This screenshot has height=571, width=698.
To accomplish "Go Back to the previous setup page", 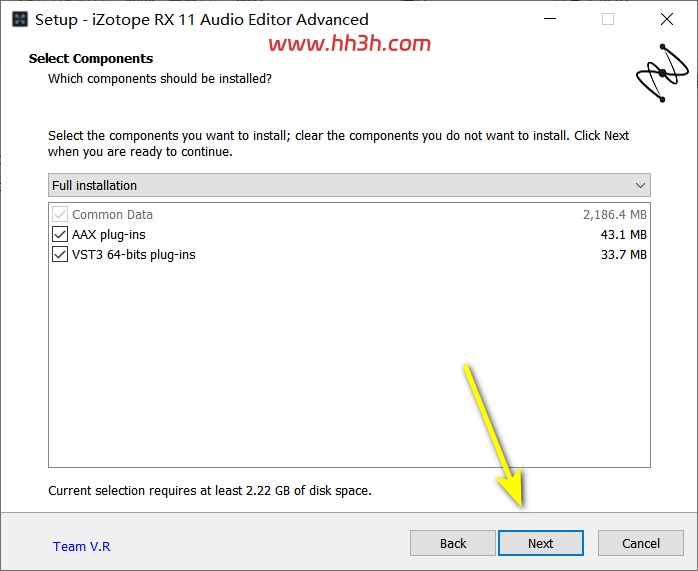I will pyautogui.click(x=453, y=543).
